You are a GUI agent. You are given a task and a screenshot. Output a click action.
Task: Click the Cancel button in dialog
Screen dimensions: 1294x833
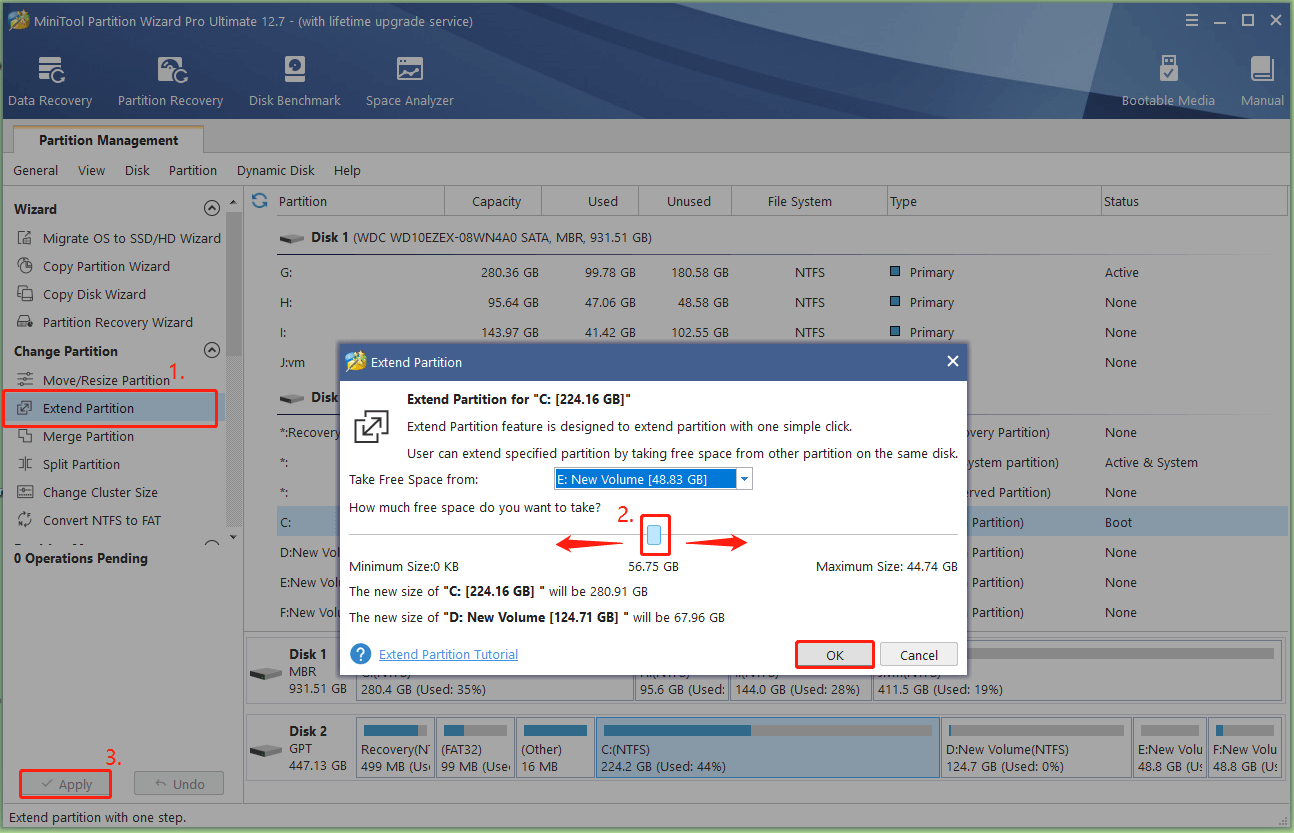[919, 655]
